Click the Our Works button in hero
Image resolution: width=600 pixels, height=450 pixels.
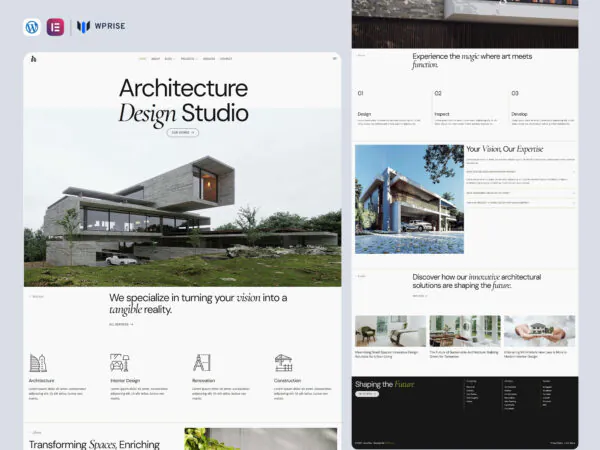[183, 132]
